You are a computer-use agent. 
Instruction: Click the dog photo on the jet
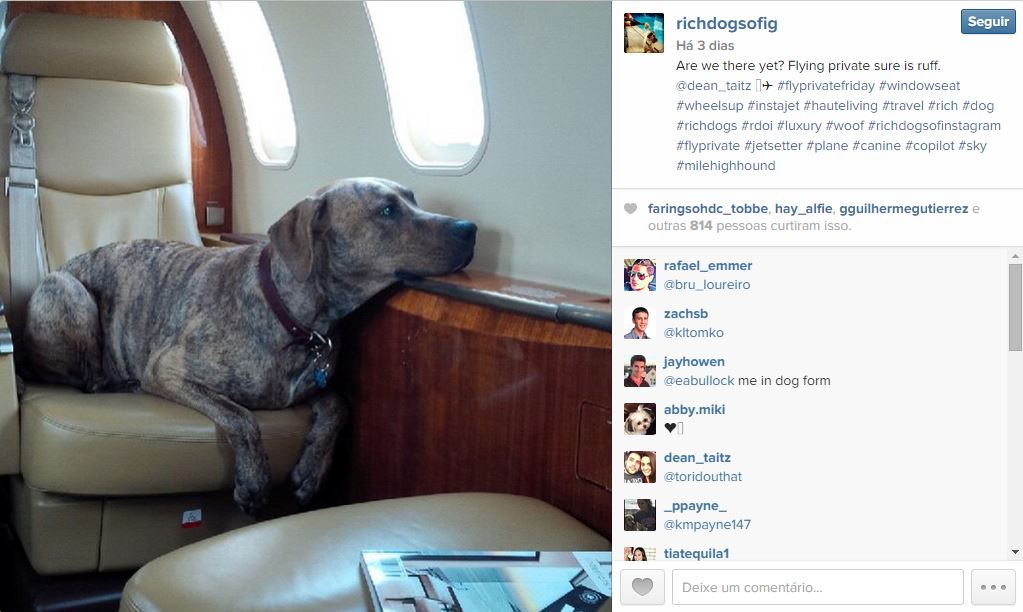(305, 306)
